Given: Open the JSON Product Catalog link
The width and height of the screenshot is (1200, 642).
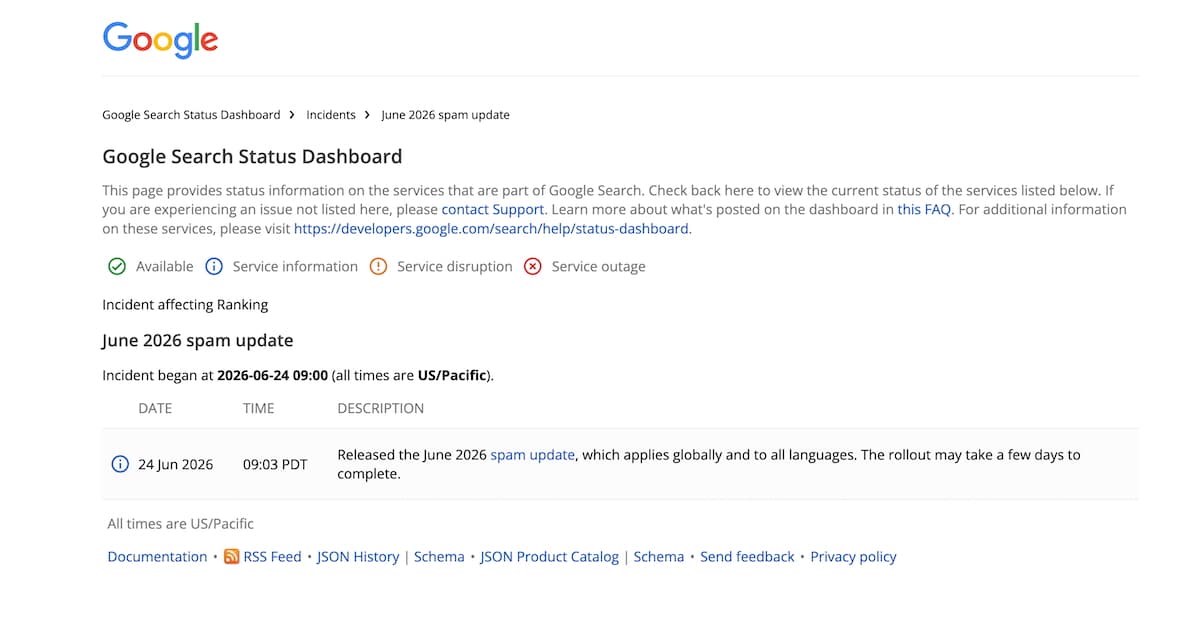Looking at the screenshot, I should pyautogui.click(x=550, y=556).
